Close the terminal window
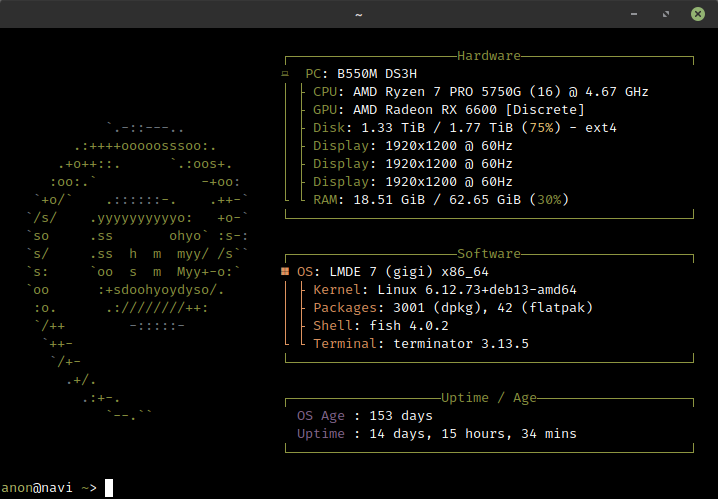This screenshot has width=718, height=499. (697, 14)
